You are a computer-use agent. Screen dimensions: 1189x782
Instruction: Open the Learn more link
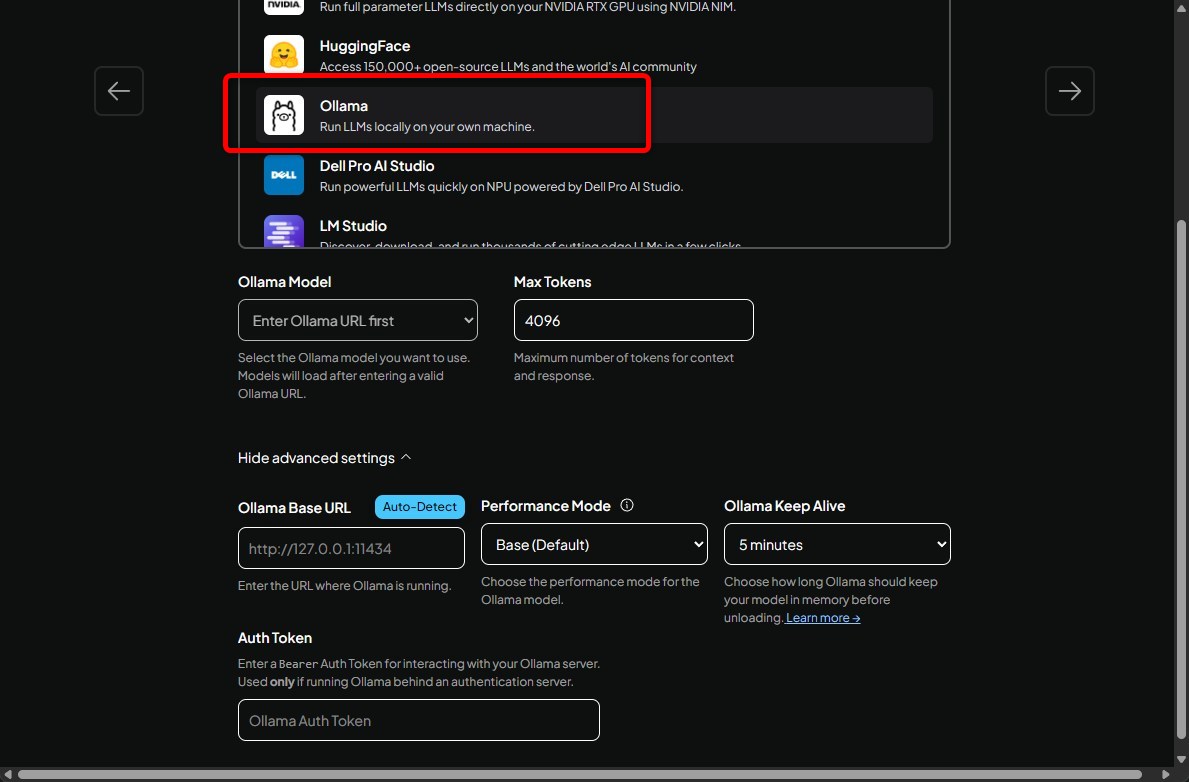pos(823,617)
